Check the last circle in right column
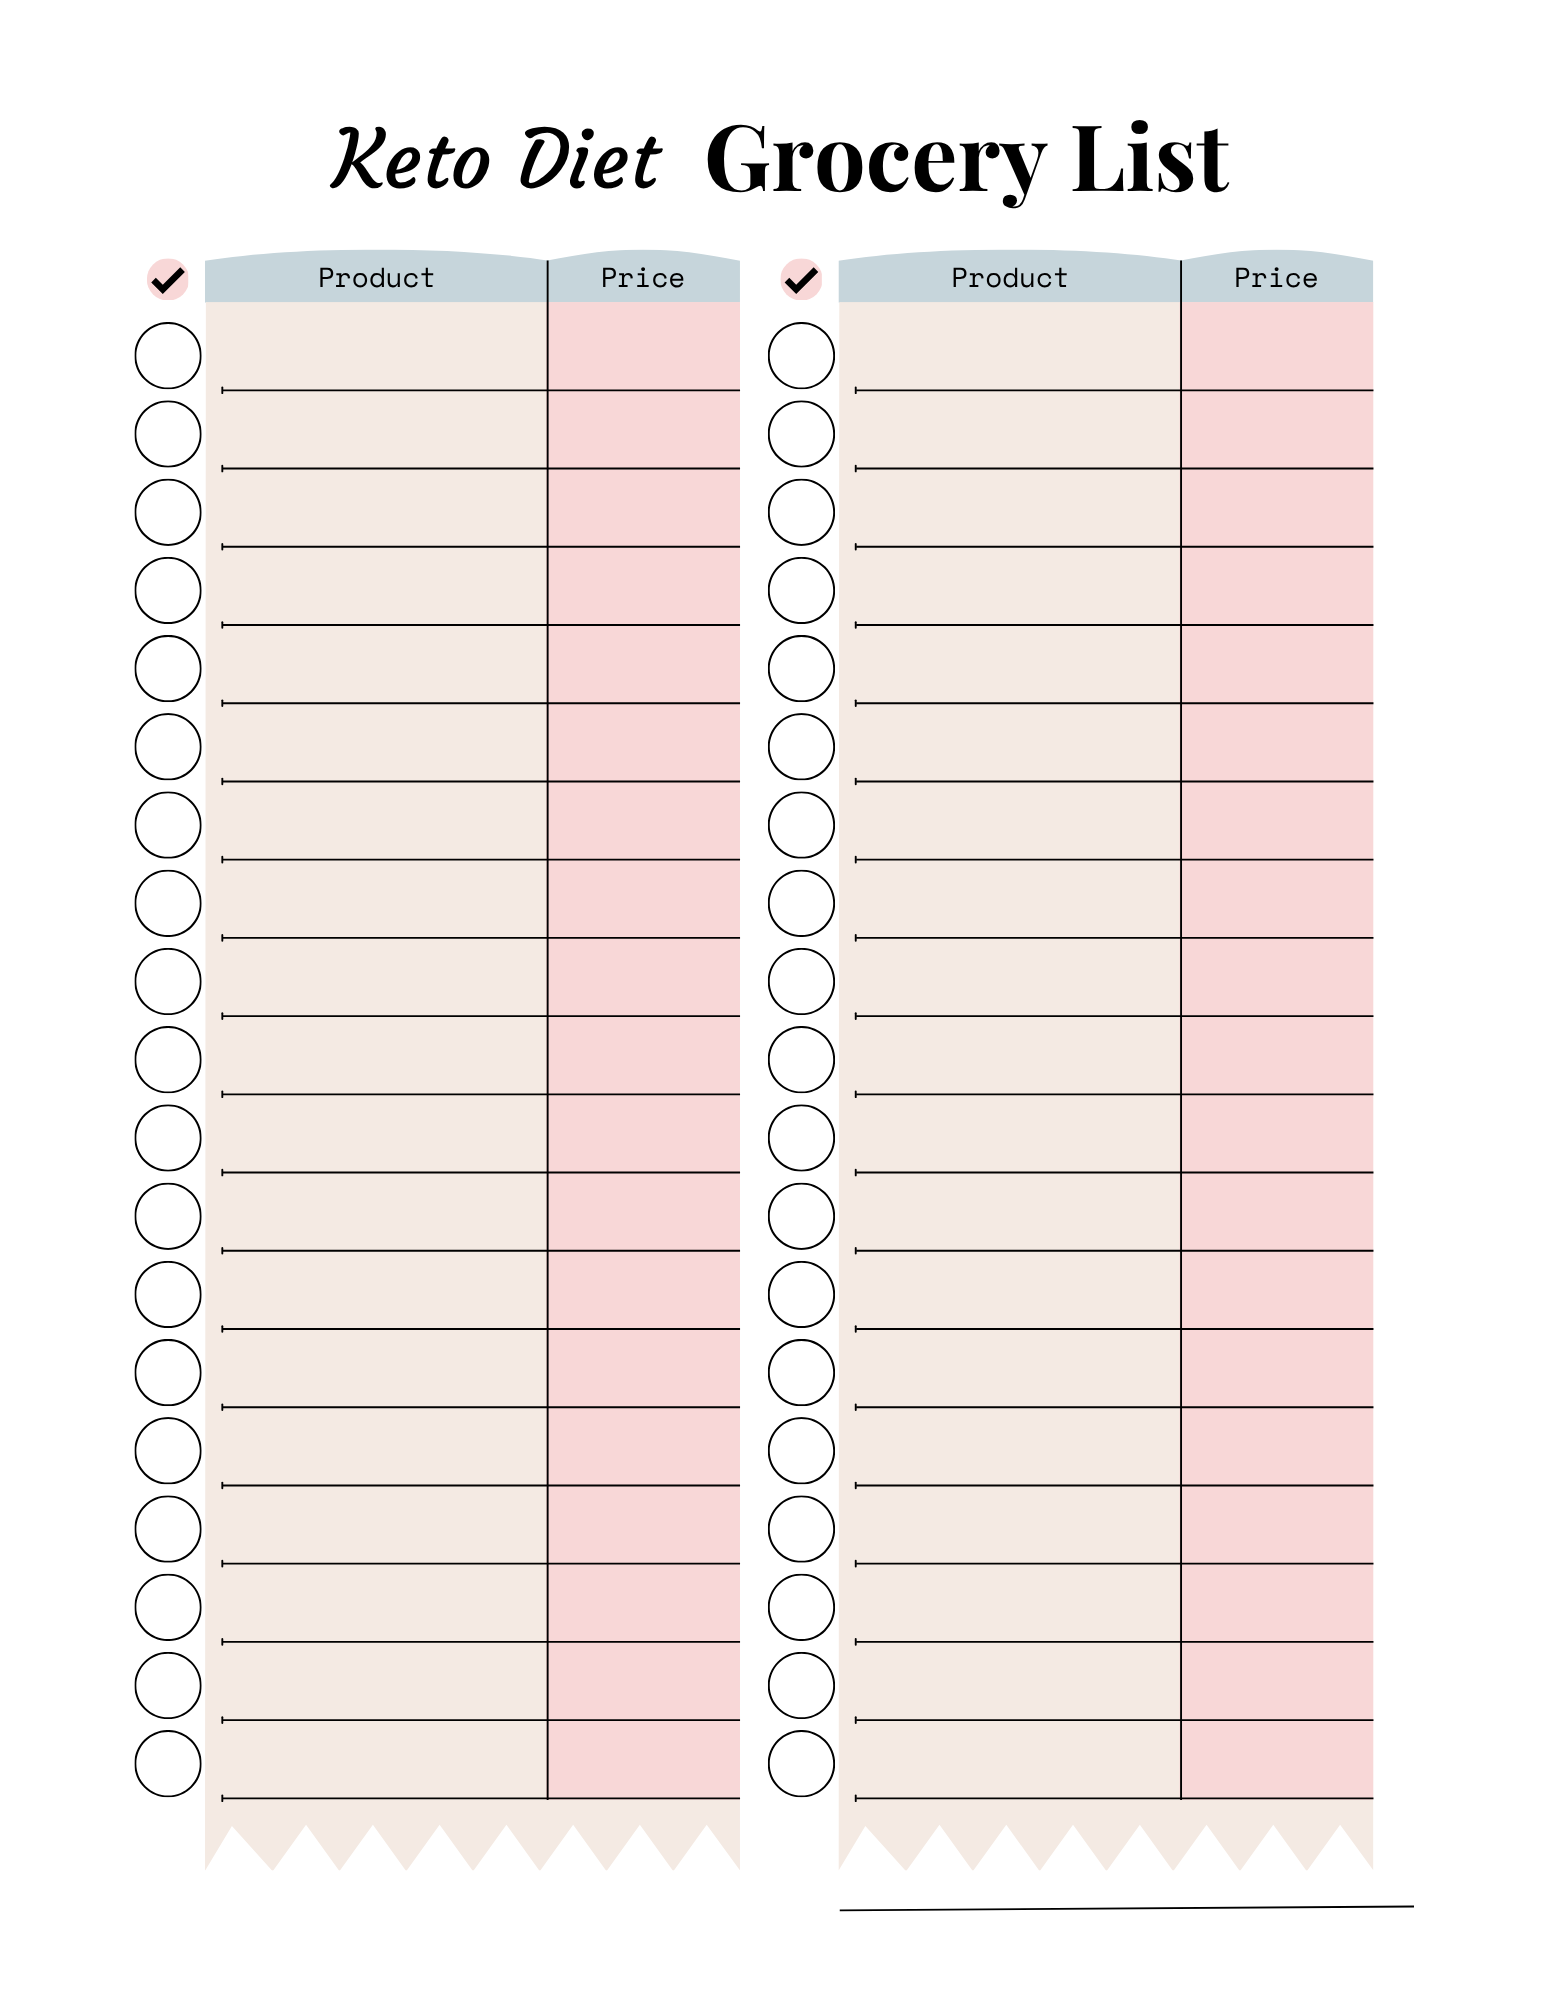 801,1763
